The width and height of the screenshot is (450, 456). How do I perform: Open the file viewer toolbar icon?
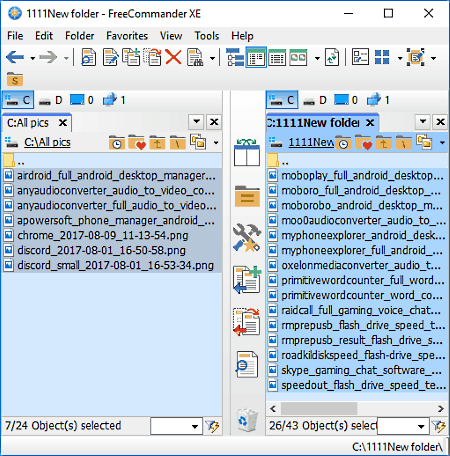88,57
